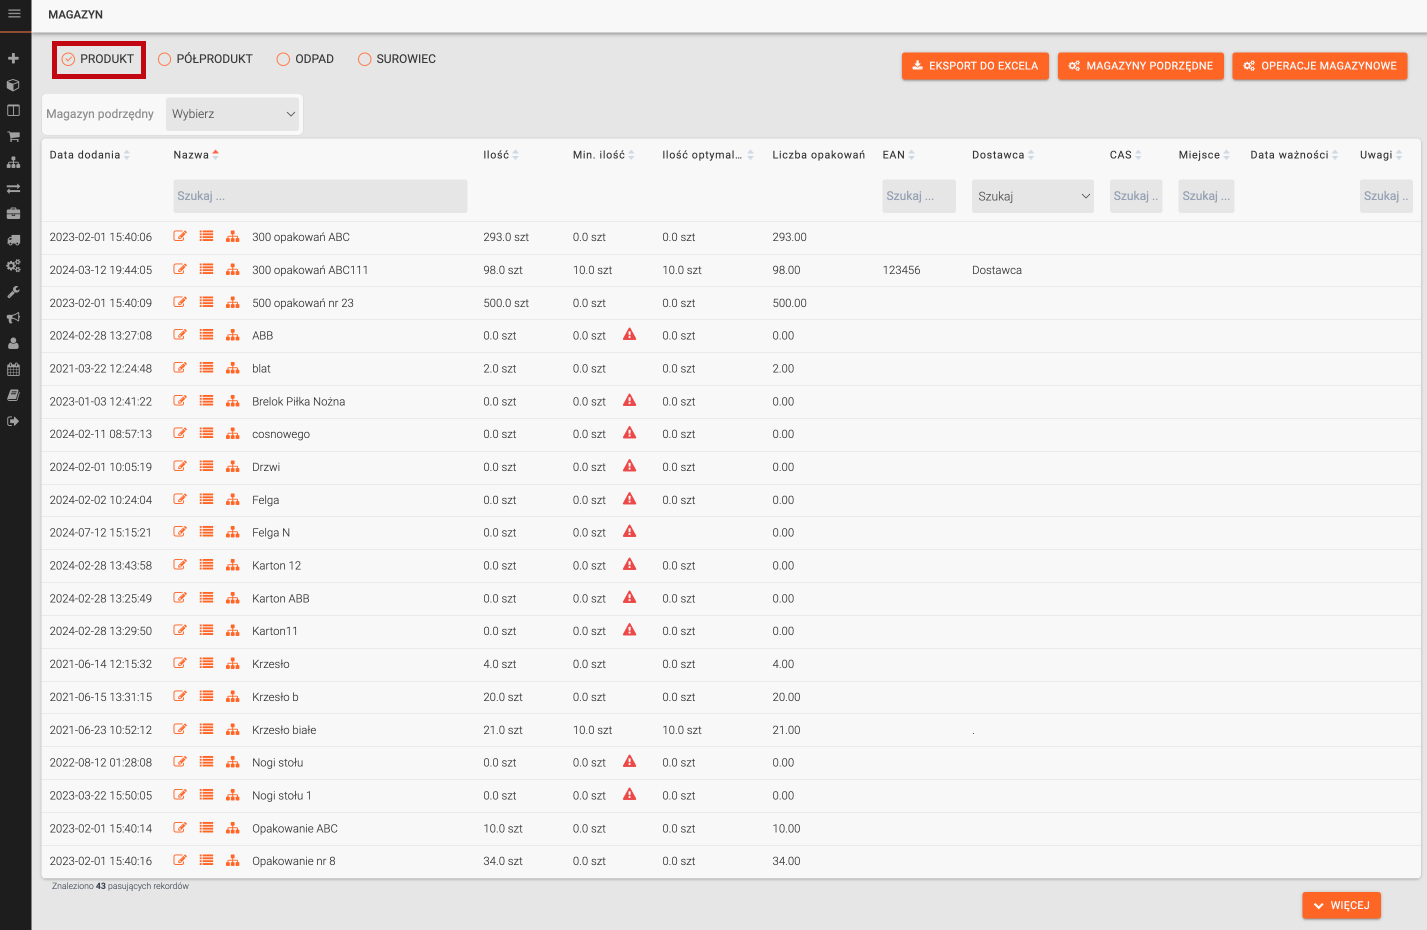Click OPERACJE MAGAZYNOWE button
Screen dimensions: 1427x930
point(1319,66)
